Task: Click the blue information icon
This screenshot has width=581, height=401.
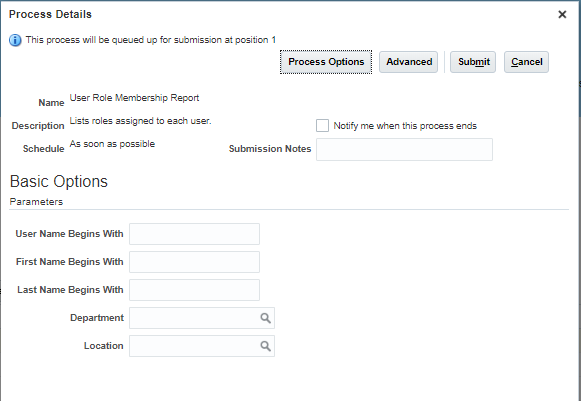Action: pyautogui.click(x=15, y=40)
